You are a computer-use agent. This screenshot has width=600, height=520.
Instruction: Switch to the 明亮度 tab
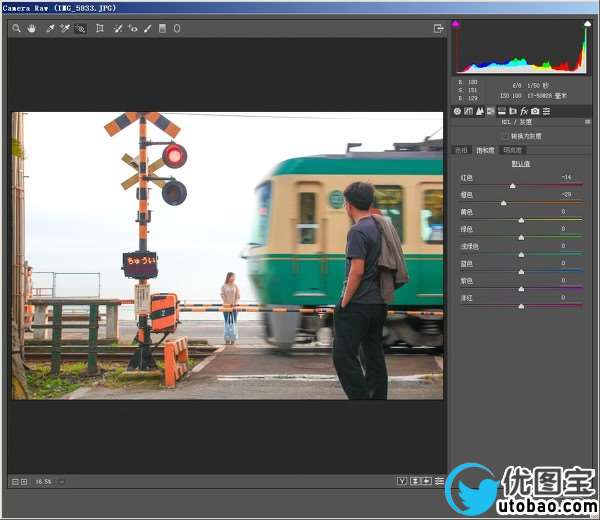click(x=513, y=150)
